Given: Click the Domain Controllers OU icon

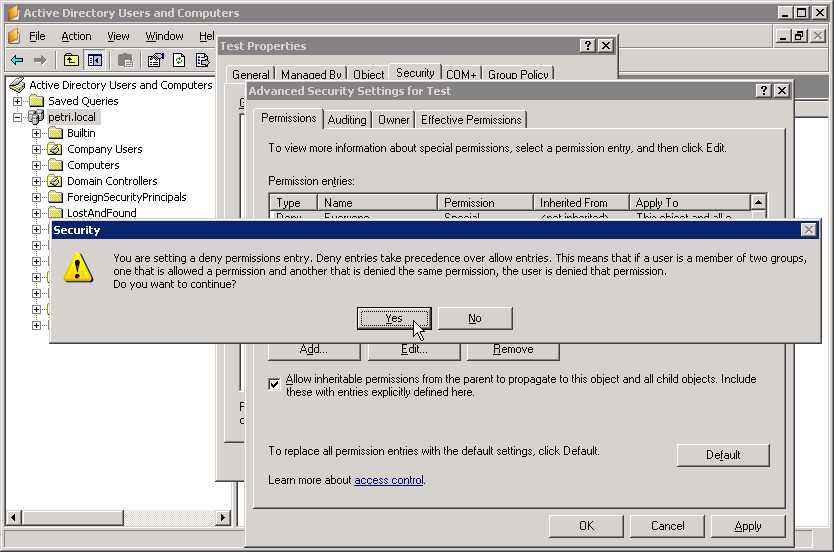Looking at the screenshot, I should pos(55,181).
